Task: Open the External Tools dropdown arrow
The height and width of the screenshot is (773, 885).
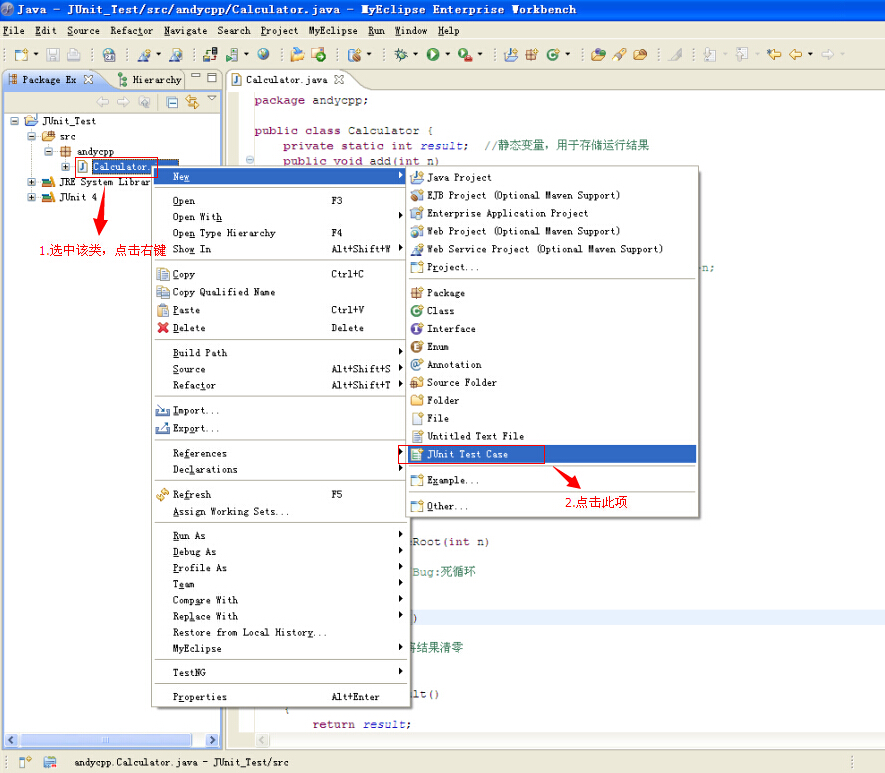Action: 480,54
